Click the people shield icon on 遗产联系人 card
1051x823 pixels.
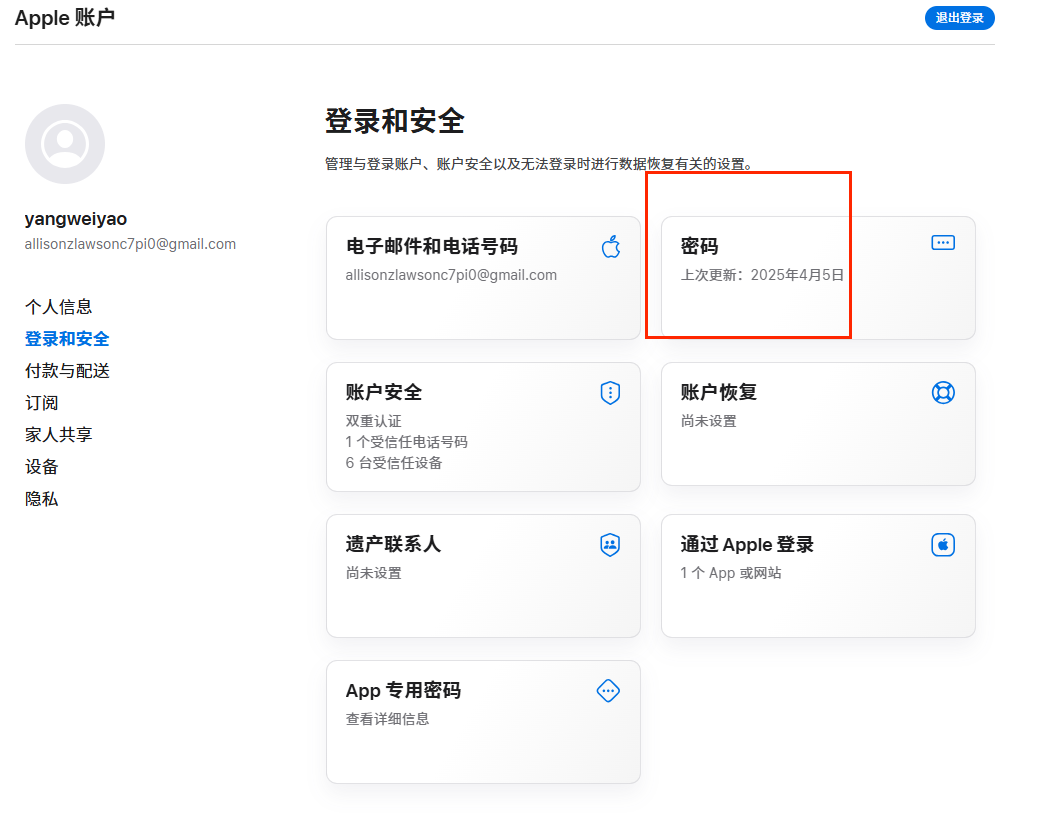click(x=610, y=545)
